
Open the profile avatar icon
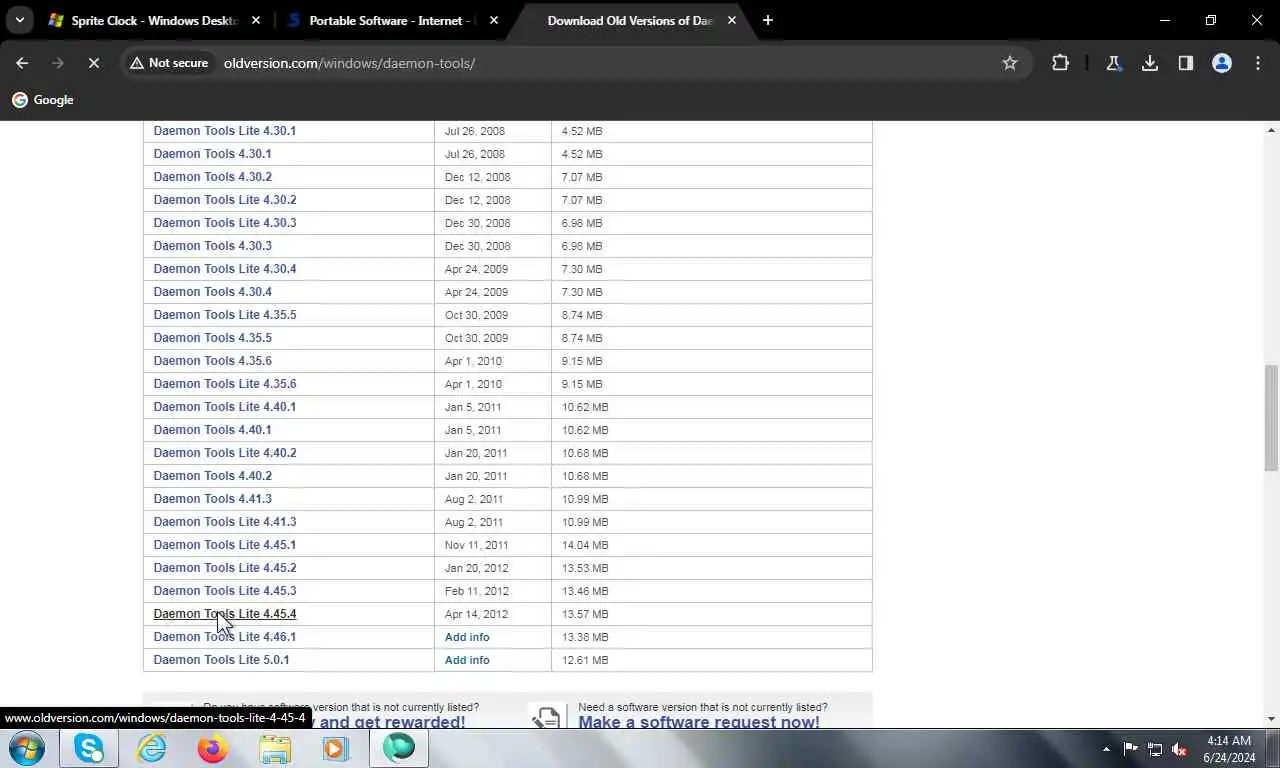1222,63
